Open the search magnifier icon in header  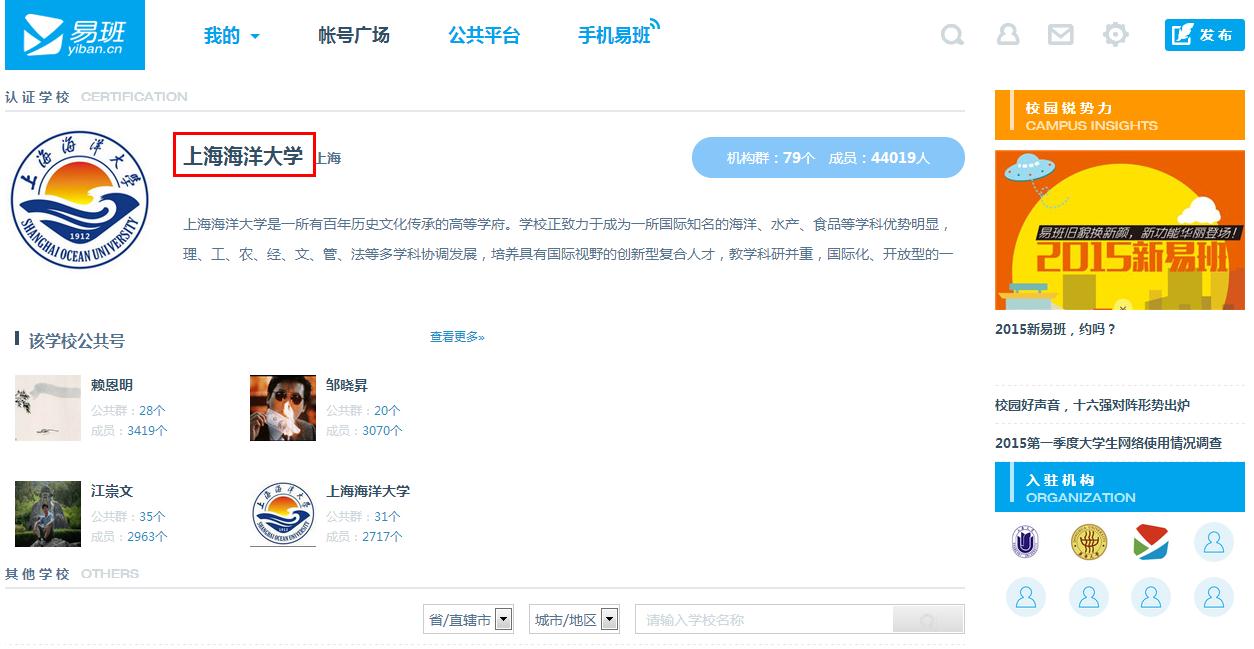pos(952,35)
